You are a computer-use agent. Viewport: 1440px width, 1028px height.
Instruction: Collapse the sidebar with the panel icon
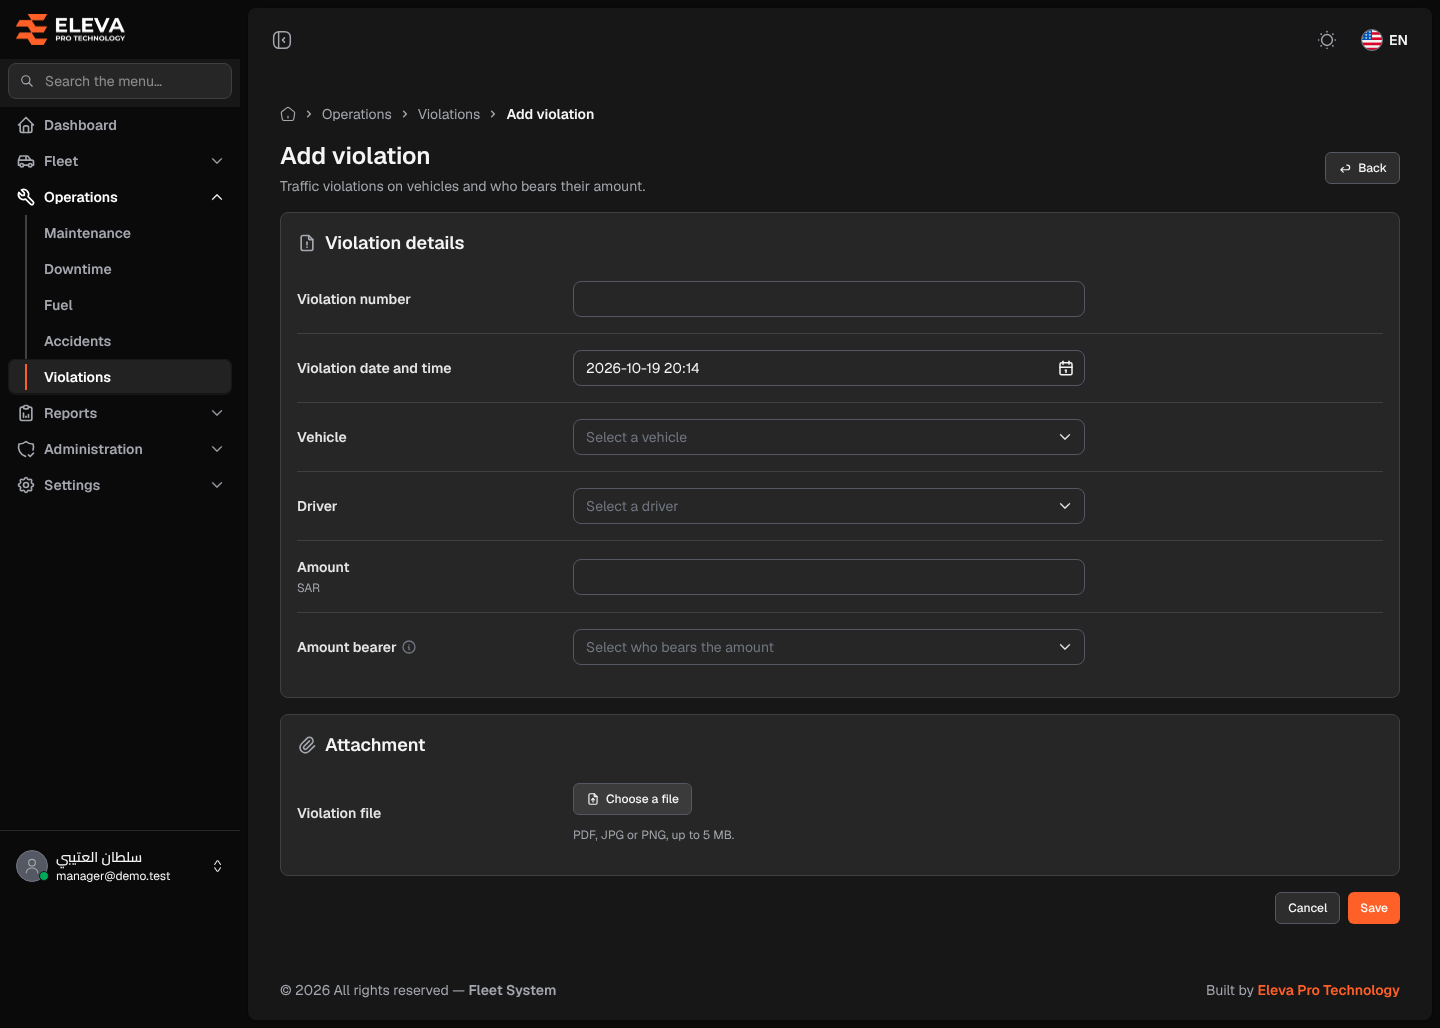pyautogui.click(x=282, y=40)
